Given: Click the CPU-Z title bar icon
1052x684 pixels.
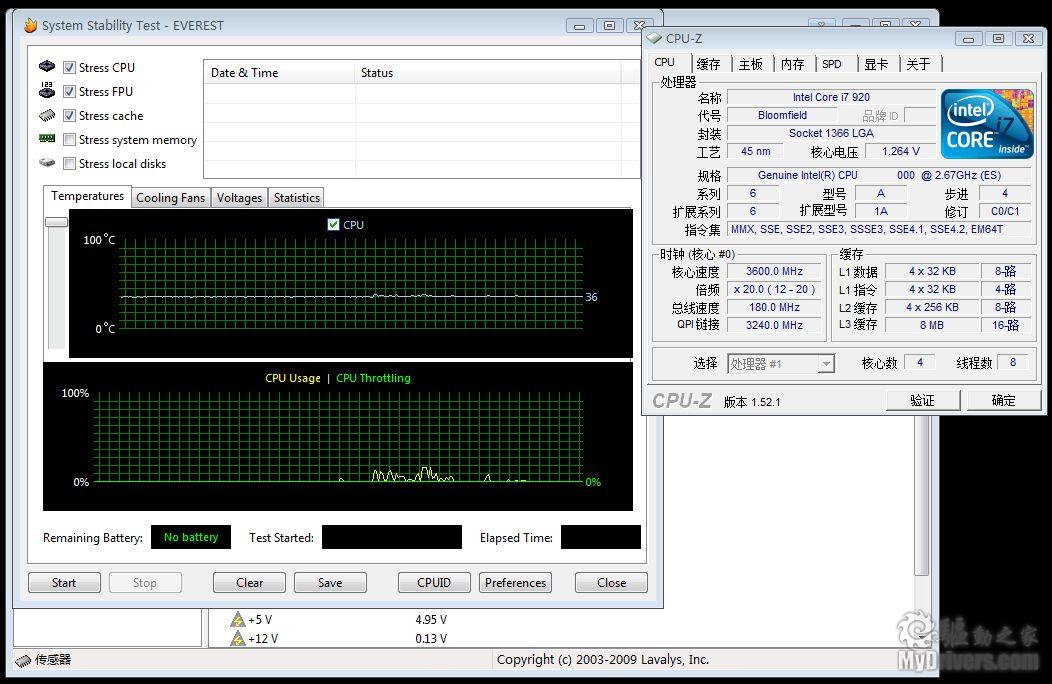Looking at the screenshot, I should point(654,38).
